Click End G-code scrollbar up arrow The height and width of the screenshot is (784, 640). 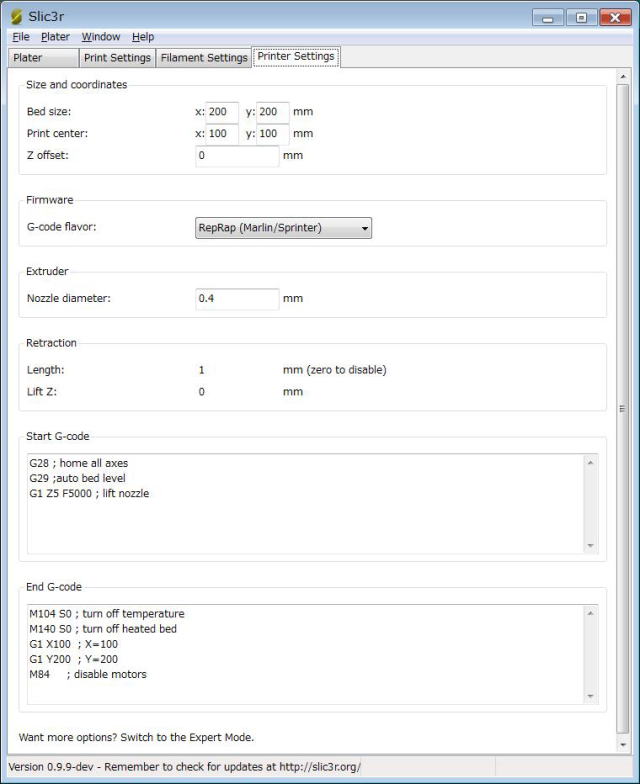pyautogui.click(x=590, y=613)
